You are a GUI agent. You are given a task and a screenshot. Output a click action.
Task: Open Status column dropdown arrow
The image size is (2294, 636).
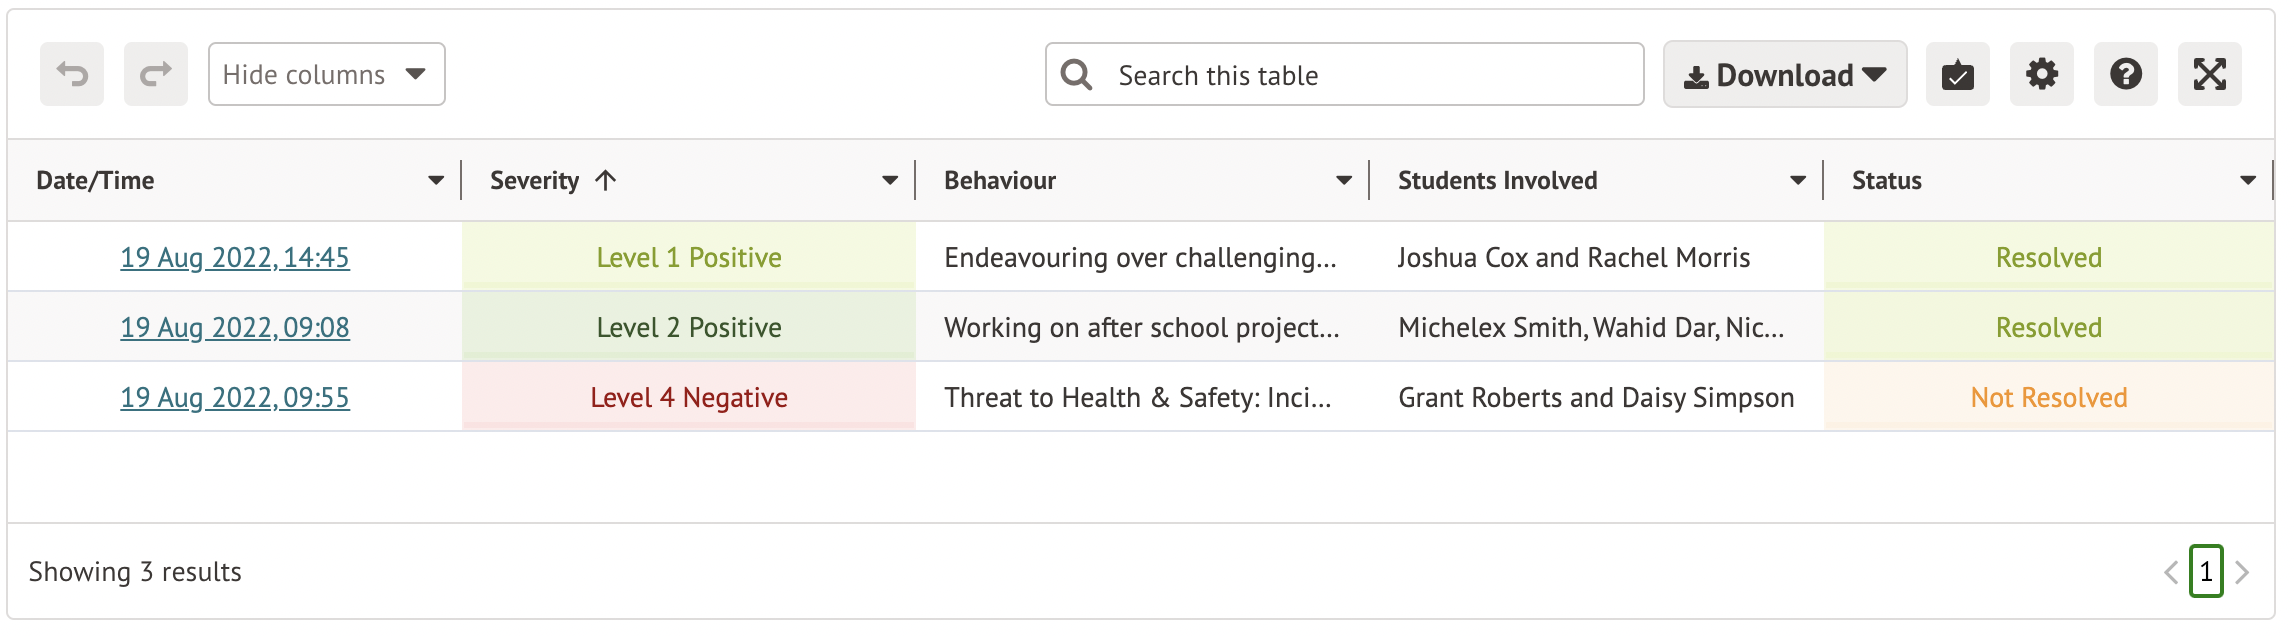click(2248, 181)
